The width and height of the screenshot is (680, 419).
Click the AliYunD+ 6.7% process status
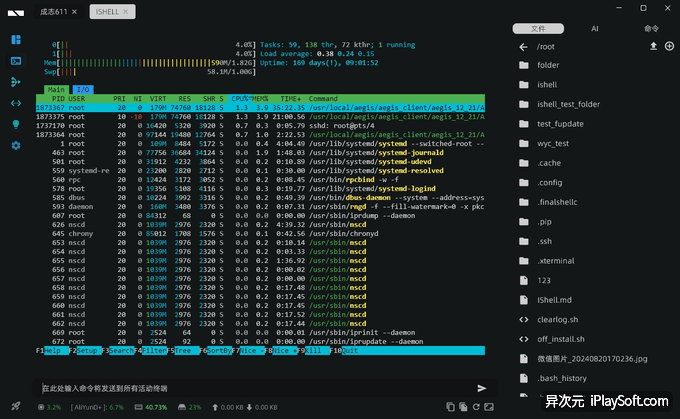[97, 407]
